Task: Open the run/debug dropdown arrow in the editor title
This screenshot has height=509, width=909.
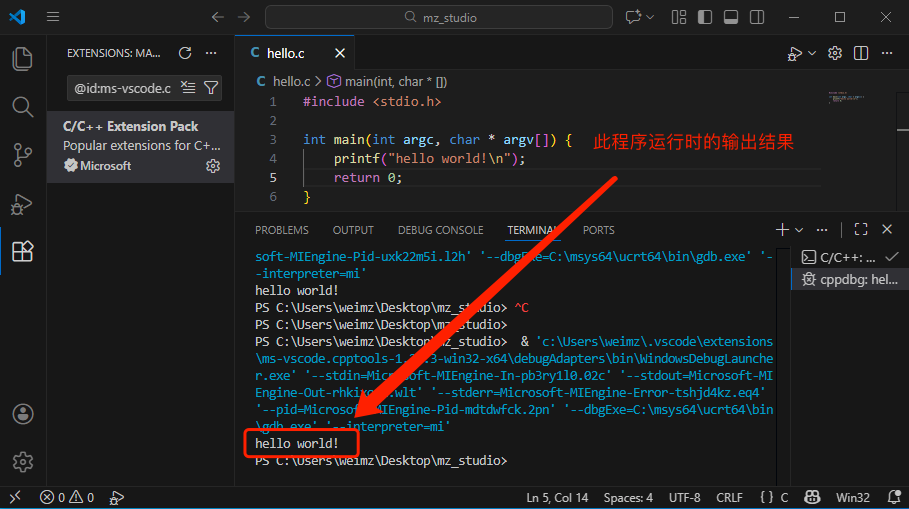Action: (x=812, y=53)
